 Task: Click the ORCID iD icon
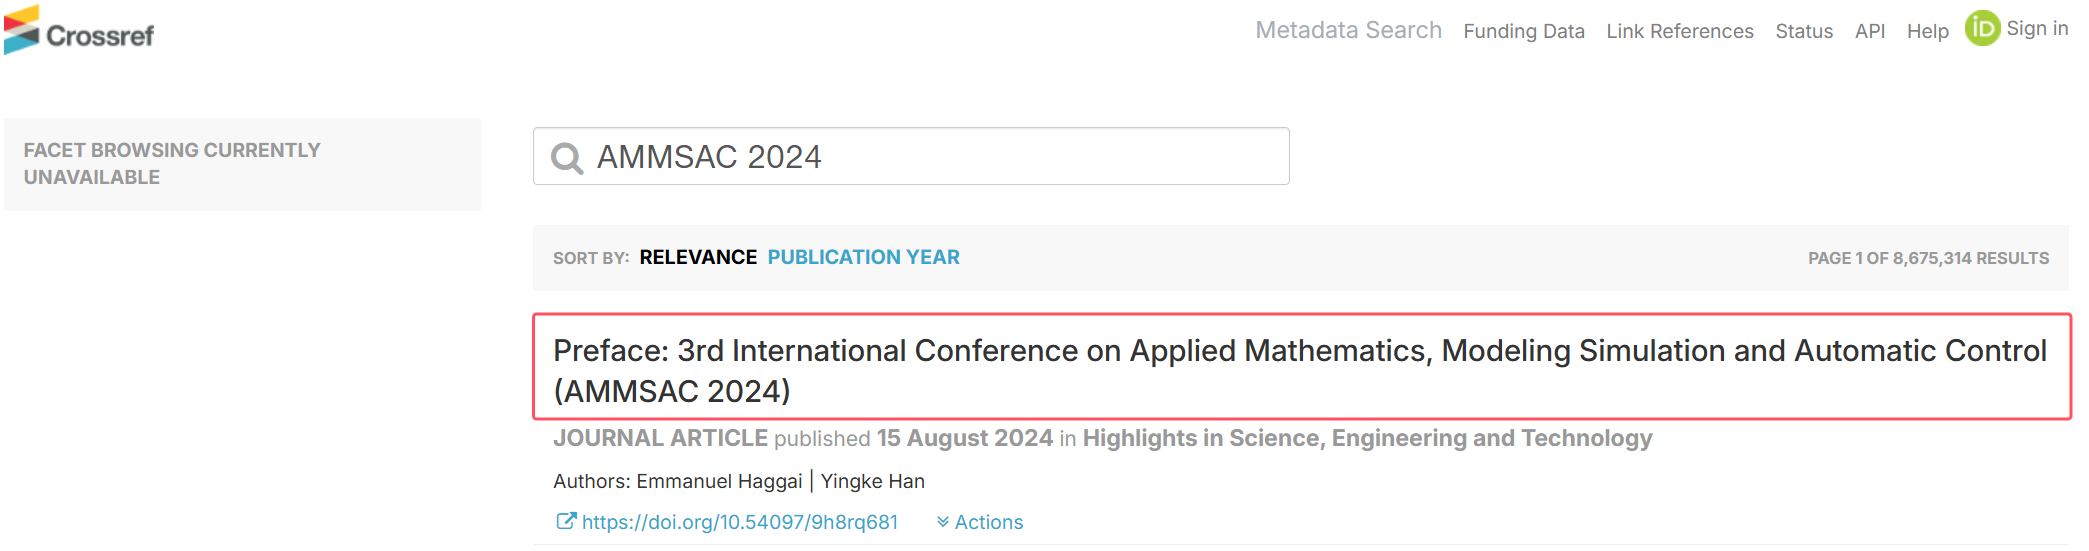[x=1982, y=28]
